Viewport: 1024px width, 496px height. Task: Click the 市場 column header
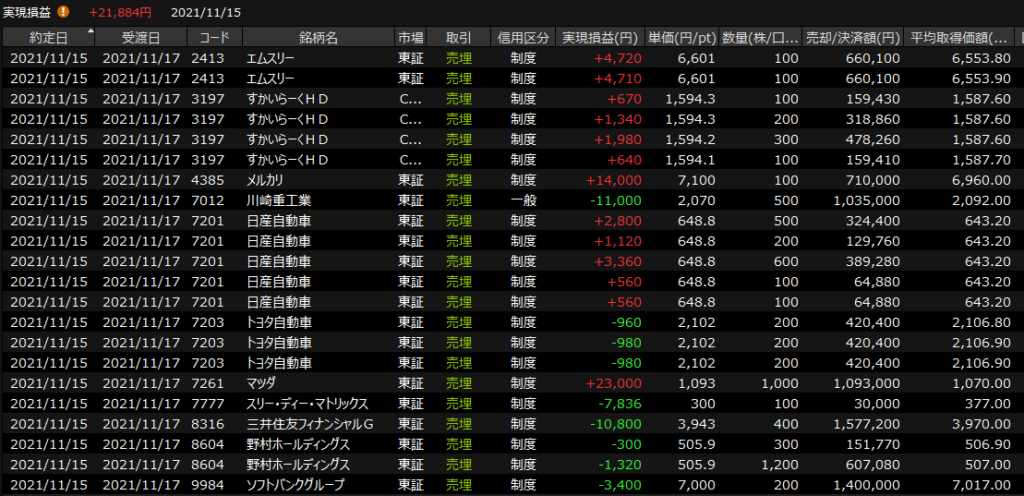(x=410, y=38)
